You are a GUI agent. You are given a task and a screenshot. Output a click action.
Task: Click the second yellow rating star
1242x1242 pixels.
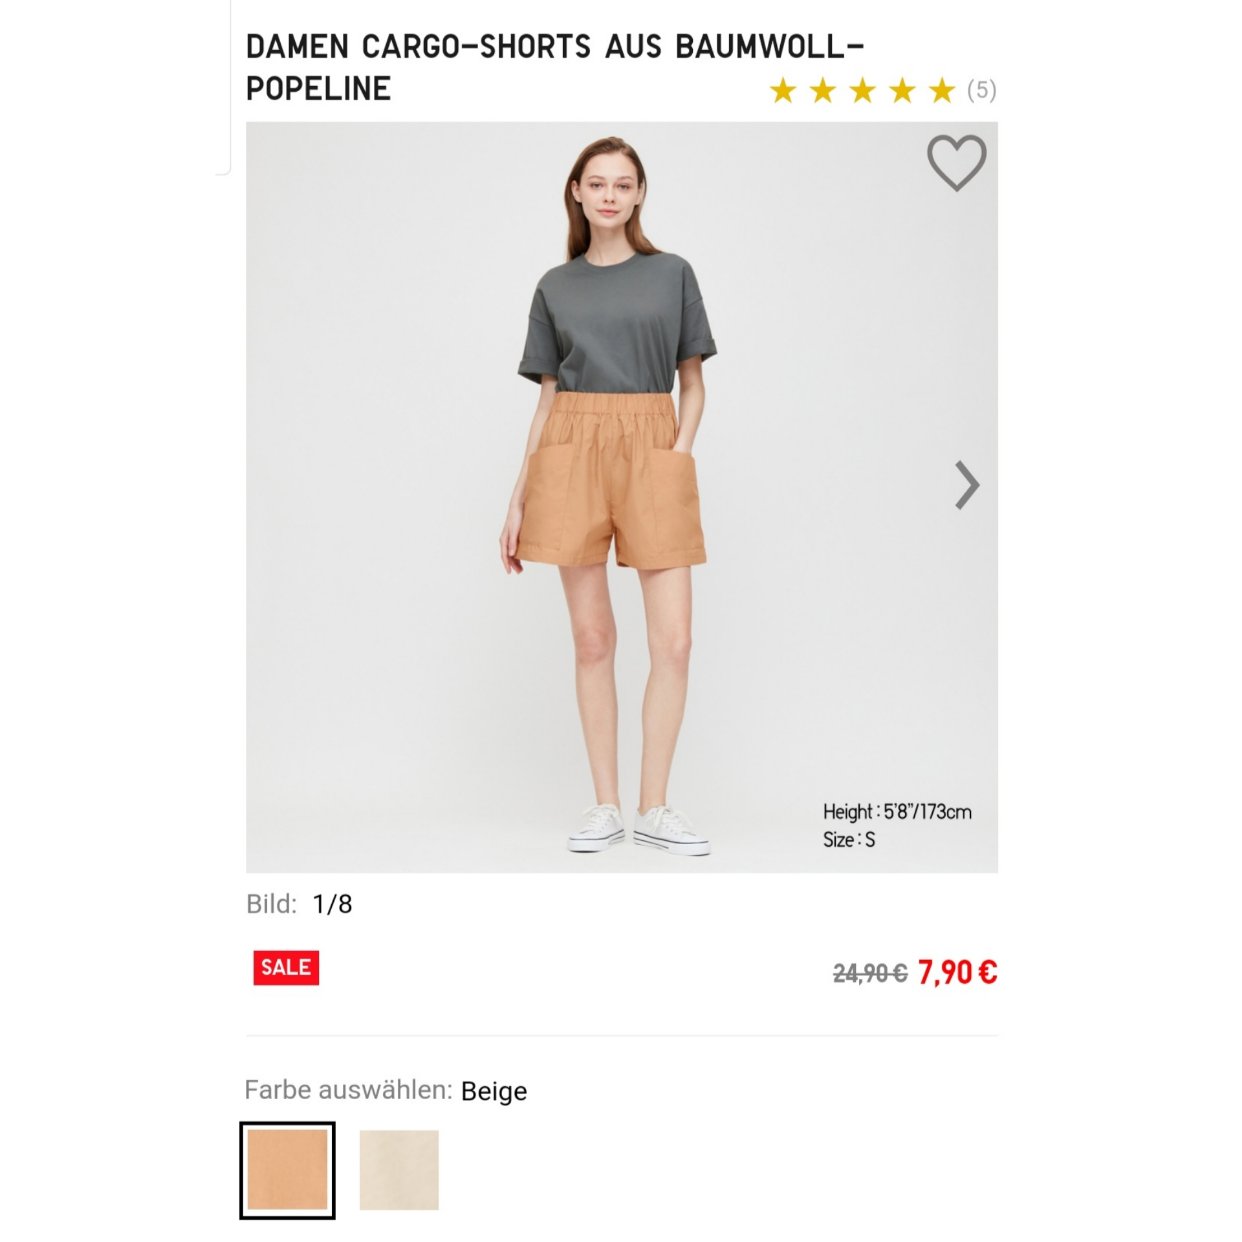822,91
